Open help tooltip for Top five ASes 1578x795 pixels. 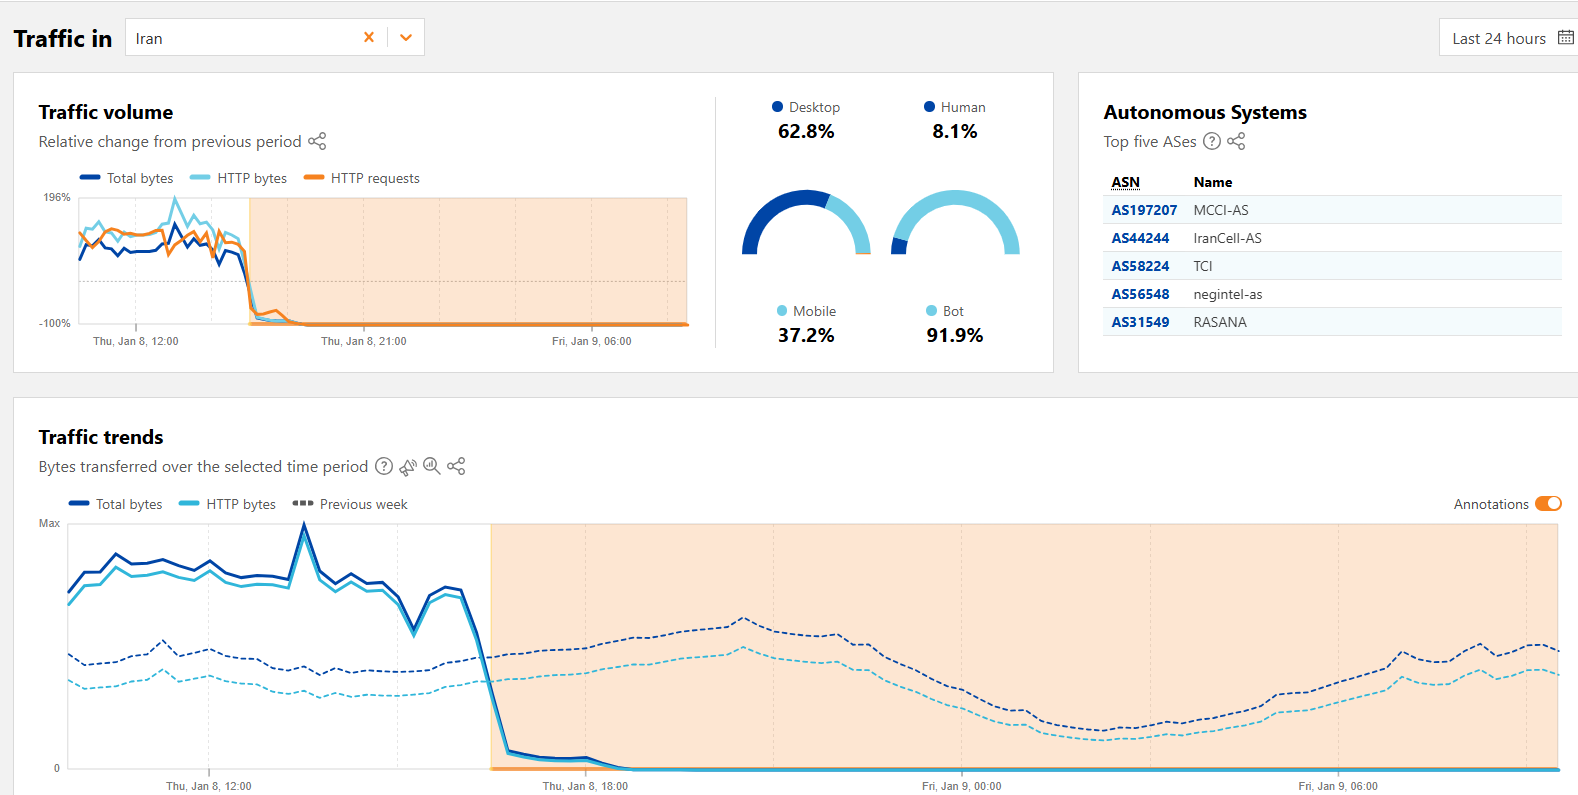pyautogui.click(x=1211, y=141)
